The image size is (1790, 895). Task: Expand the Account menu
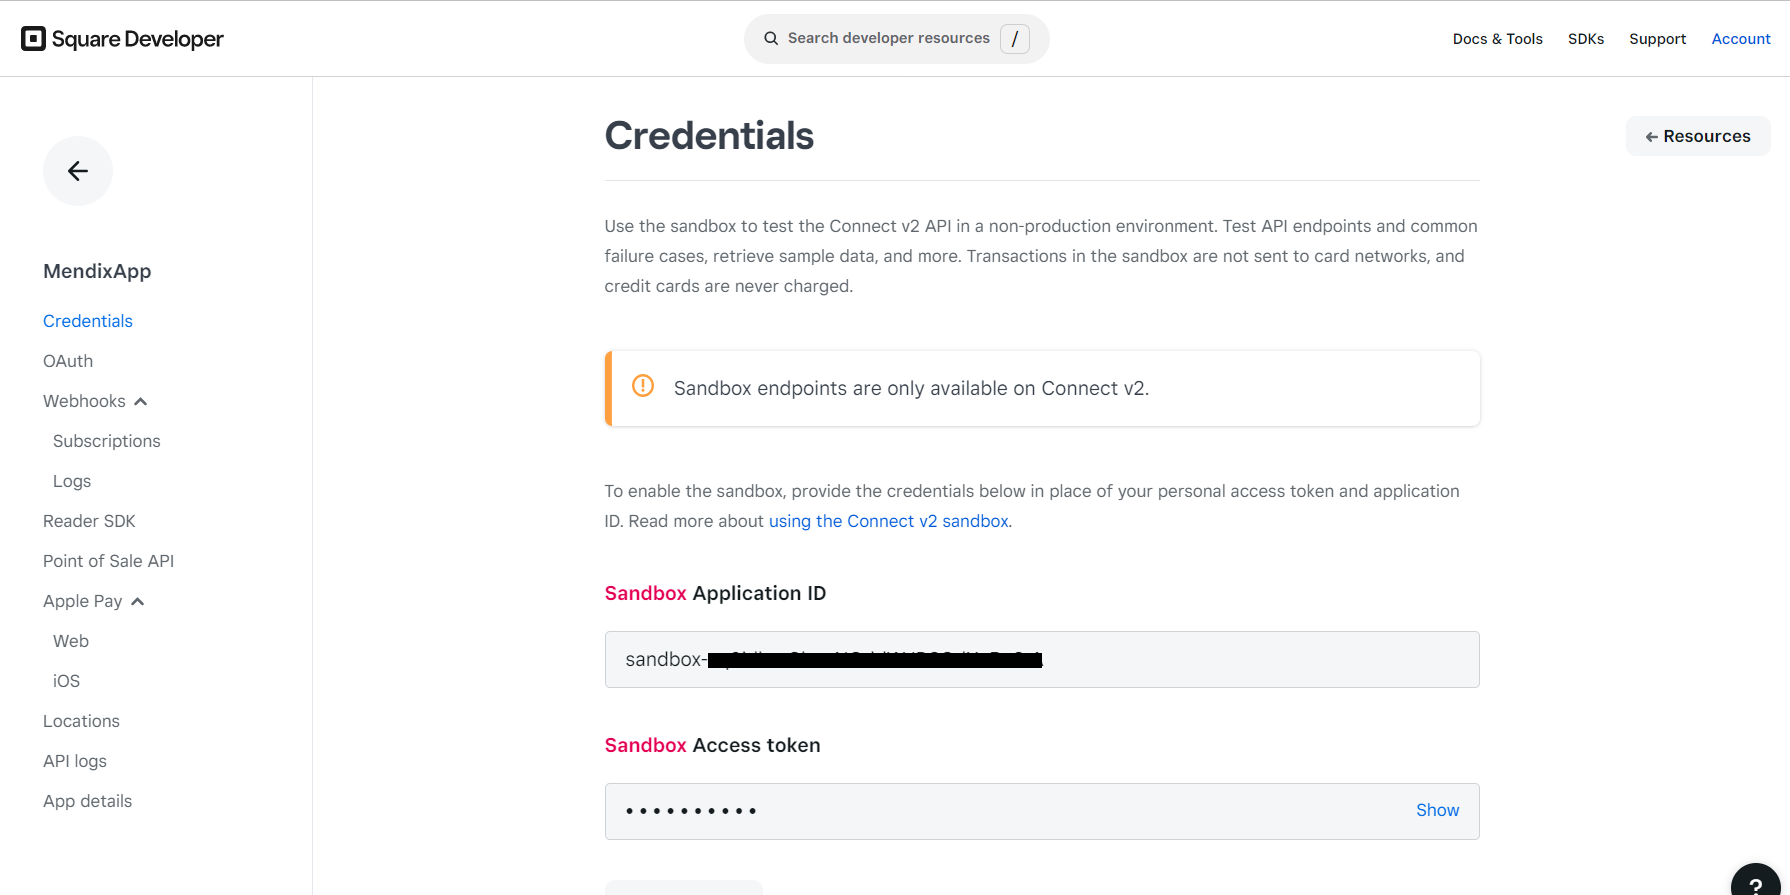1740,38
